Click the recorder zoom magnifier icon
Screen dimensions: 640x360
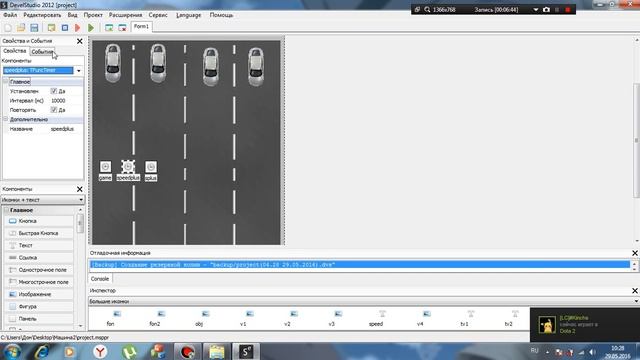tap(427, 9)
